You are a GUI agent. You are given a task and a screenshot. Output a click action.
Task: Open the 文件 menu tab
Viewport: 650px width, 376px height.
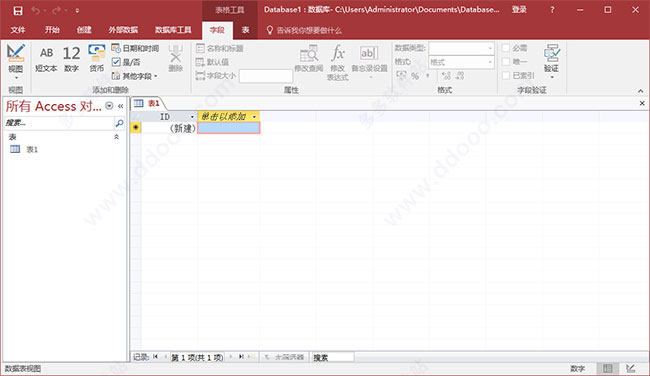tap(18, 30)
